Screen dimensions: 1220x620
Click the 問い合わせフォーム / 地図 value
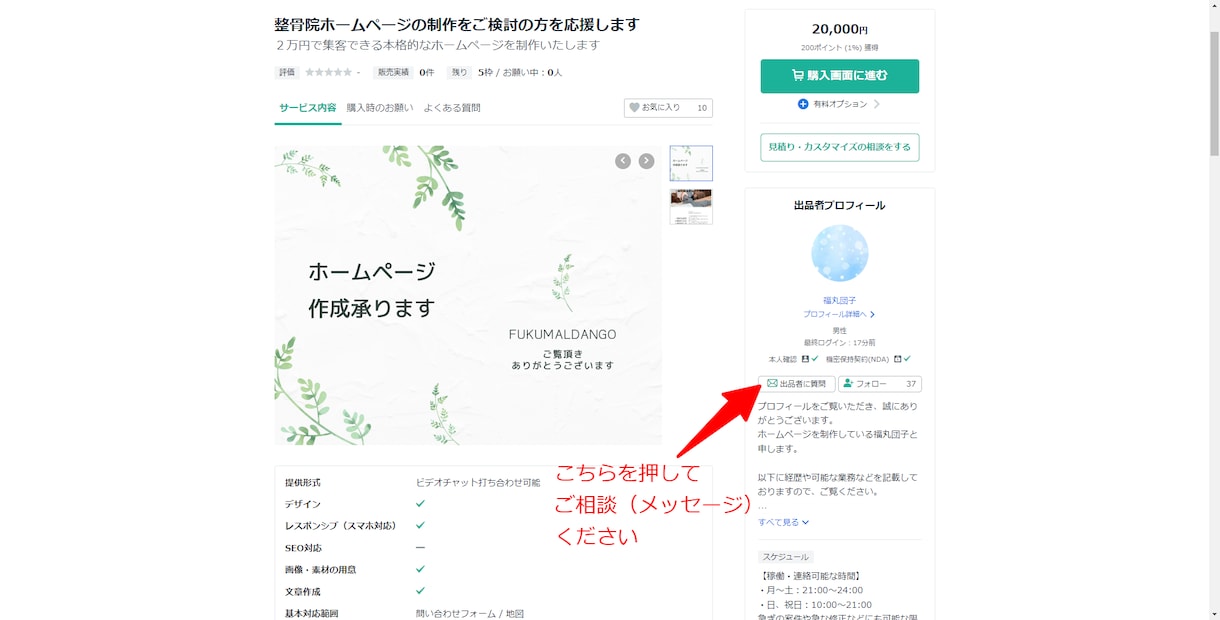pos(470,614)
